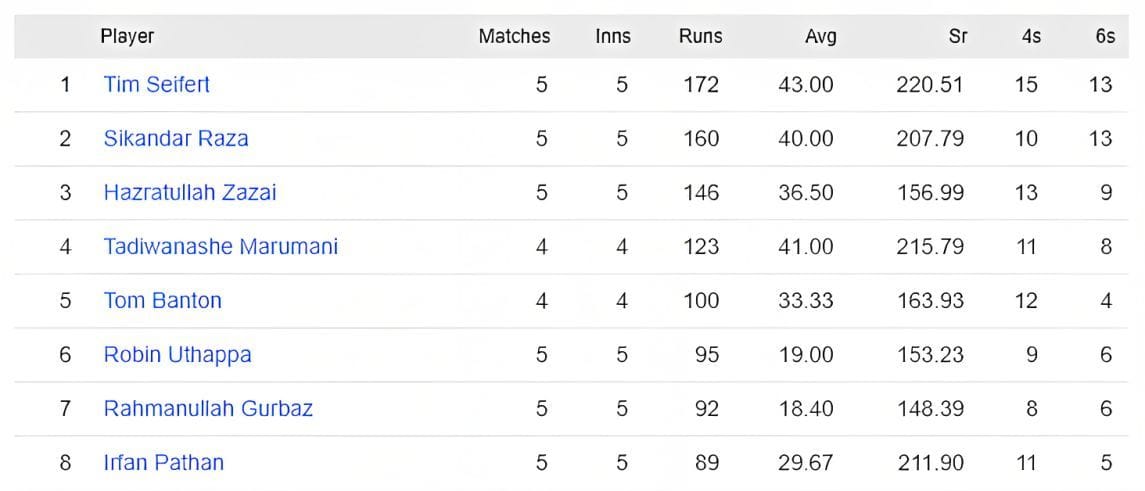Open the Rahmanullah Gurbaz link

pos(208,409)
